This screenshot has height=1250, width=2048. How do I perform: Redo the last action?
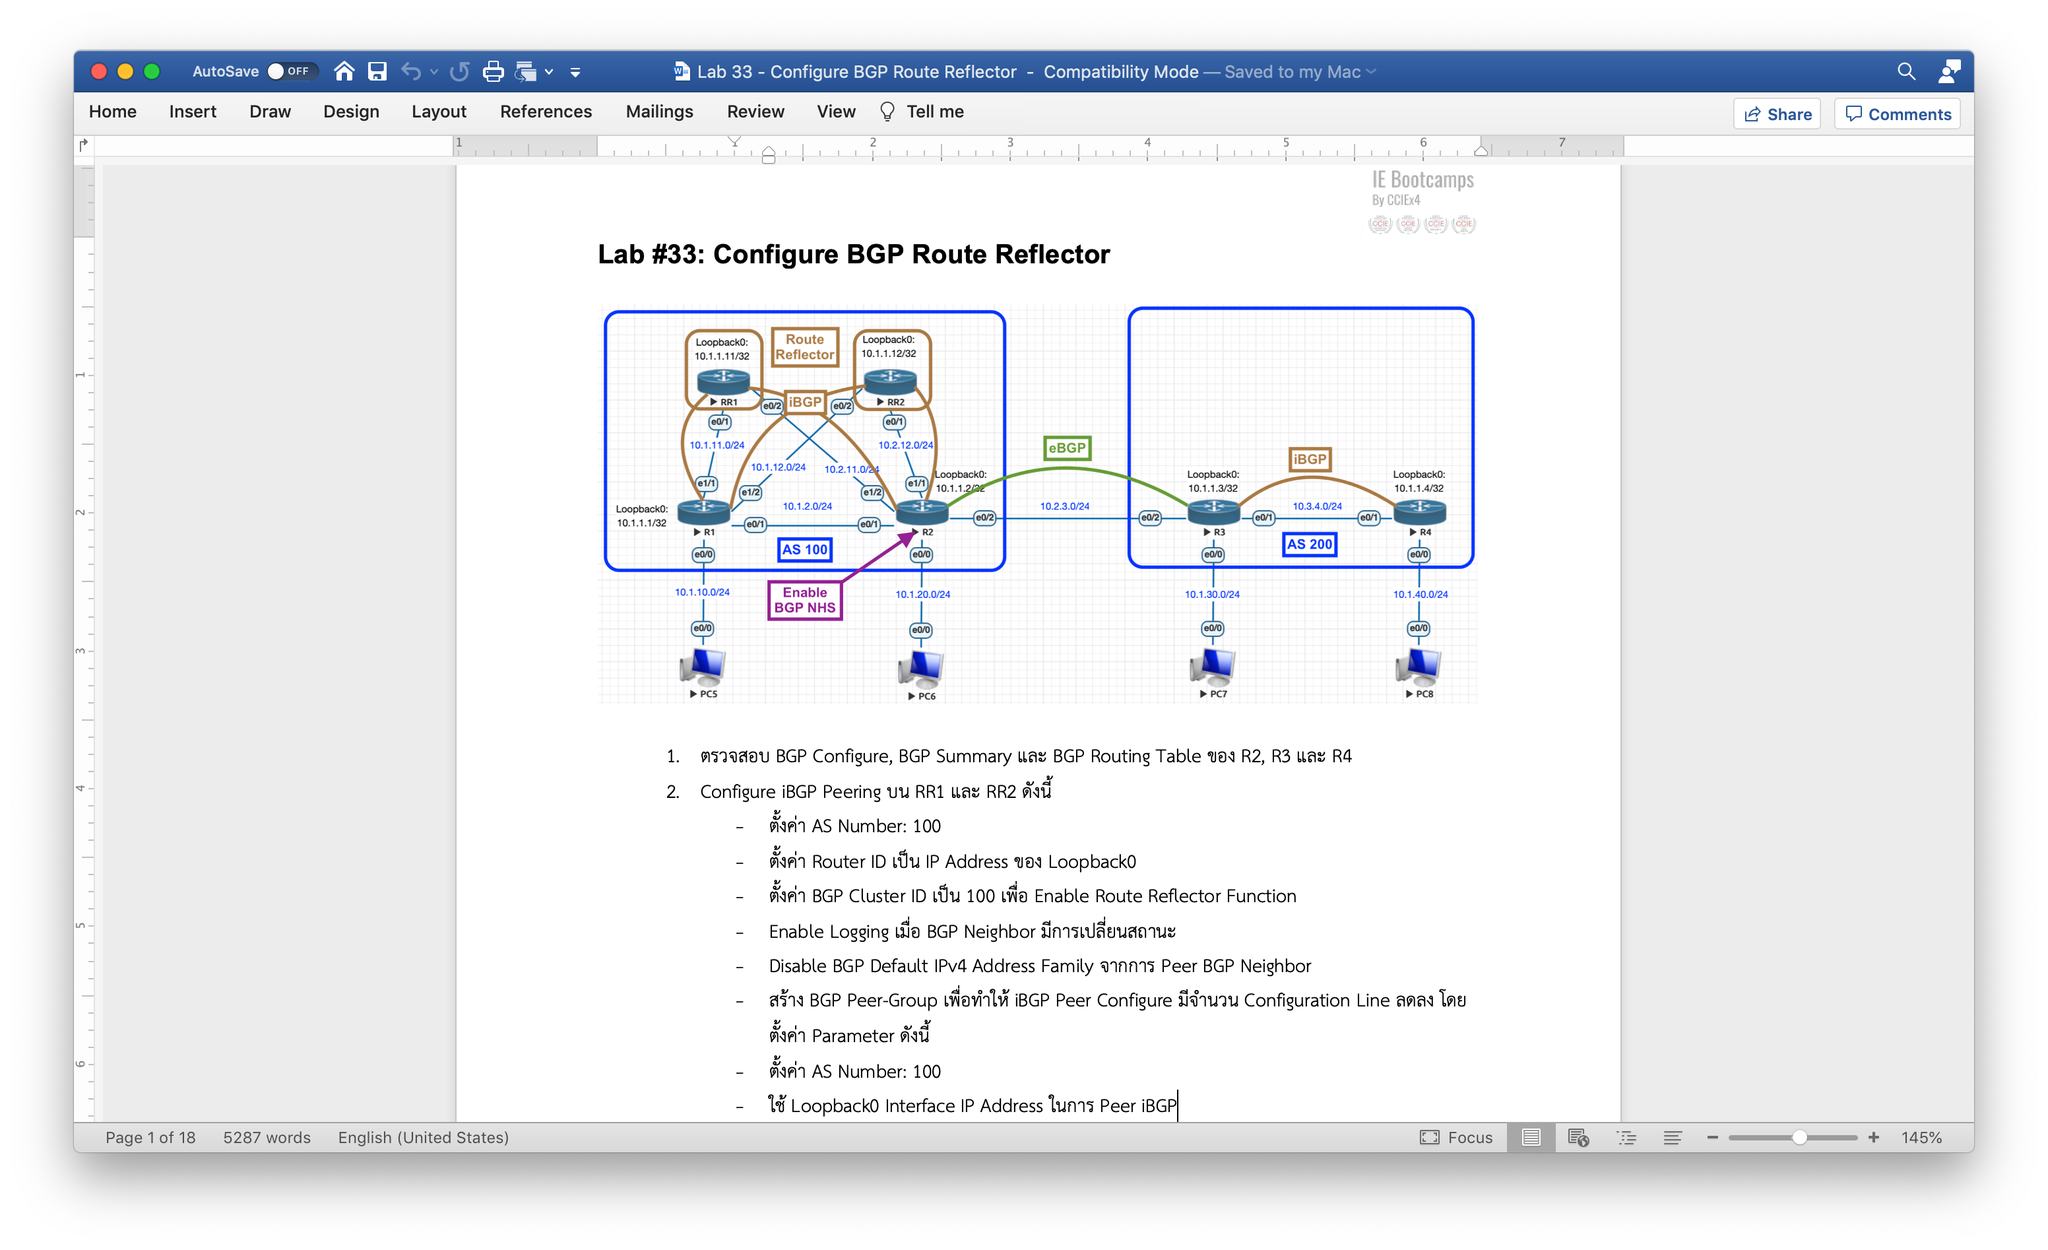[460, 71]
